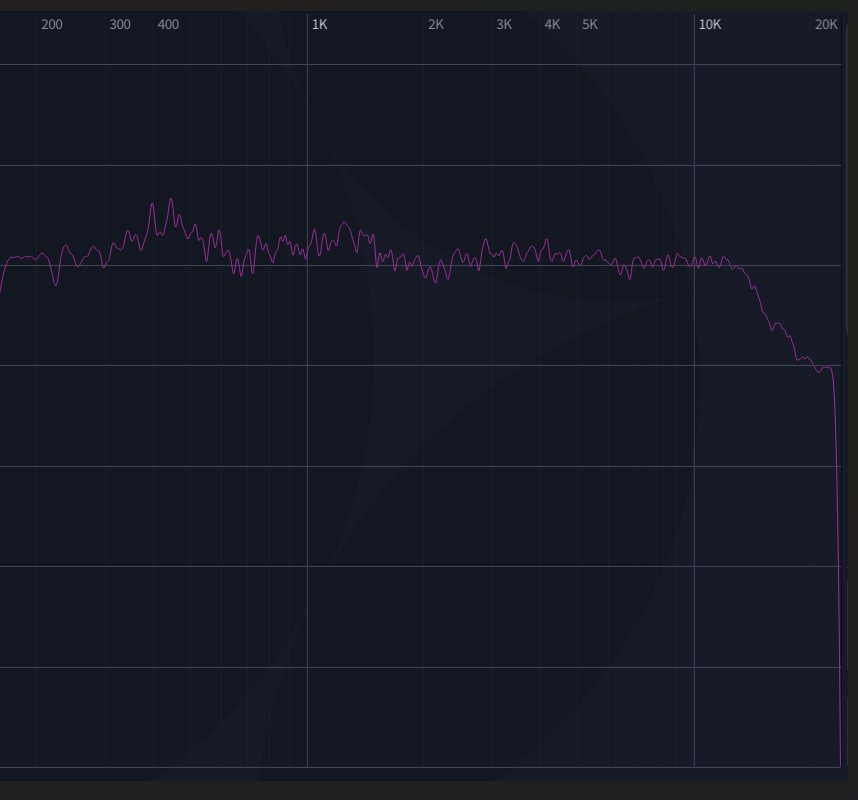The image size is (858, 800).
Task: Click the 200 frequency axis label
Action: (x=52, y=25)
